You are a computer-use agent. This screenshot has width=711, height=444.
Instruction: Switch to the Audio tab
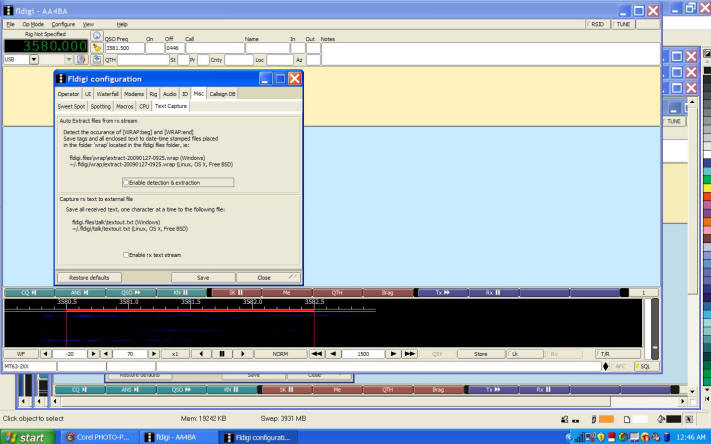pos(170,94)
